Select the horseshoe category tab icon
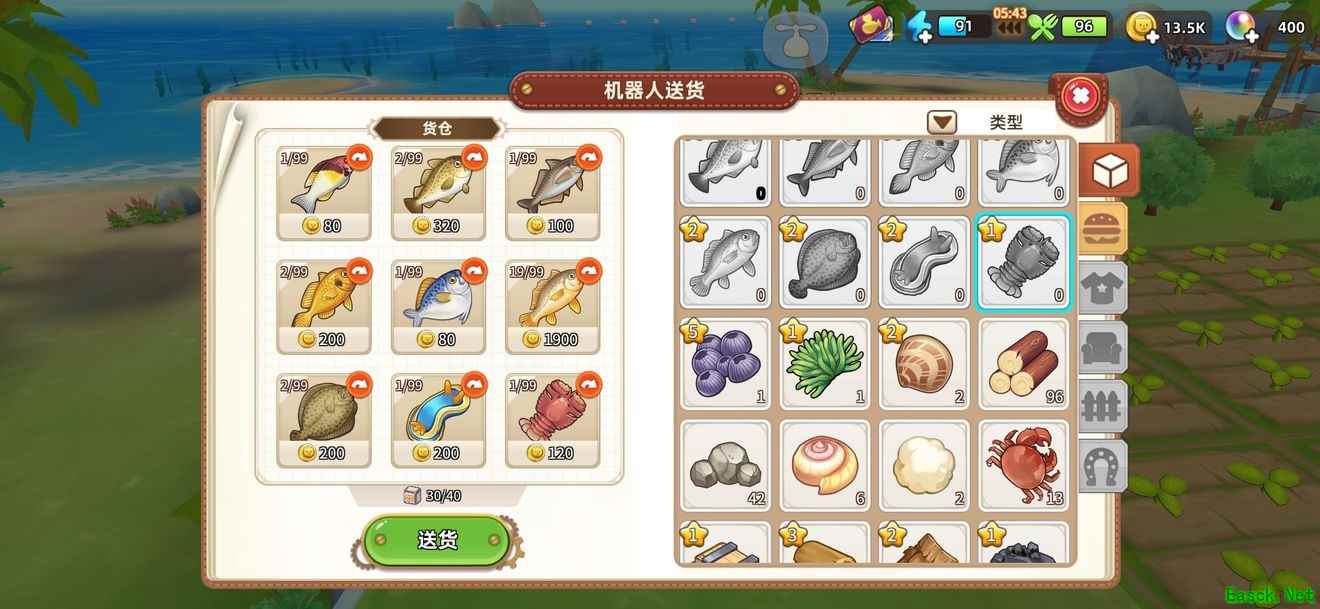Viewport: 1320px width, 609px height. click(1106, 465)
